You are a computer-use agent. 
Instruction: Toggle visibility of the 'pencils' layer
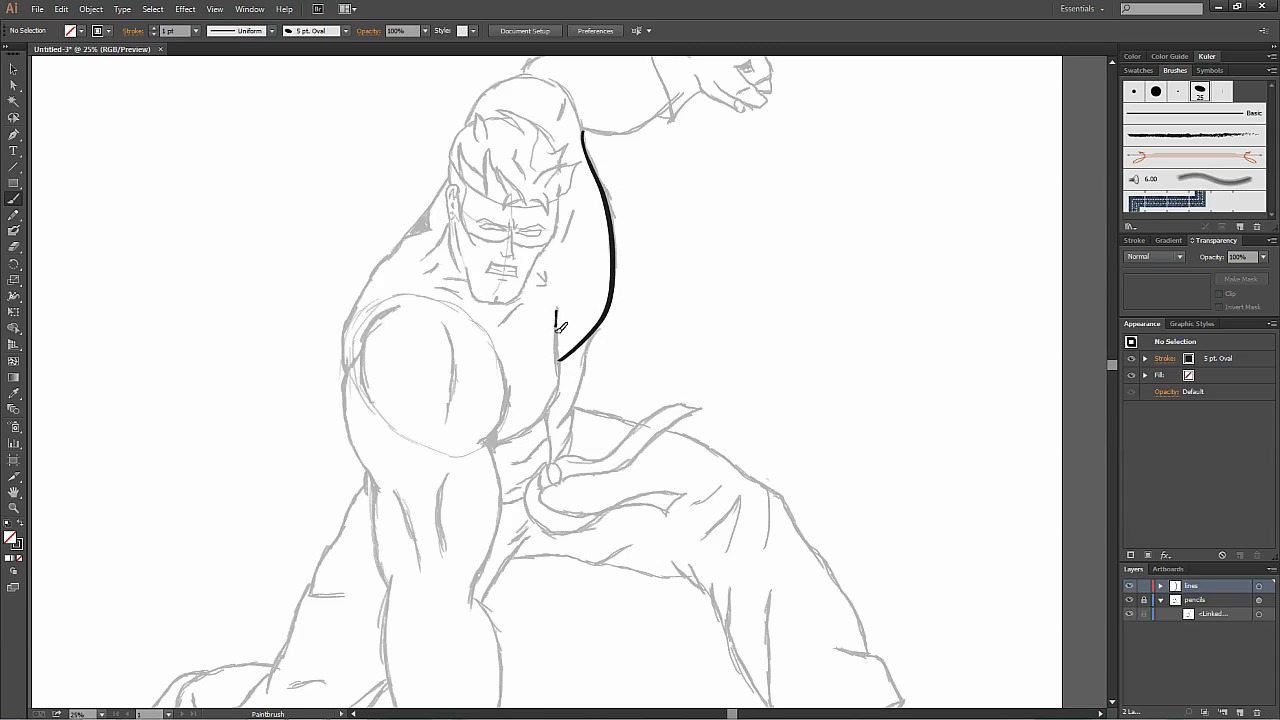pyautogui.click(x=1130, y=600)
